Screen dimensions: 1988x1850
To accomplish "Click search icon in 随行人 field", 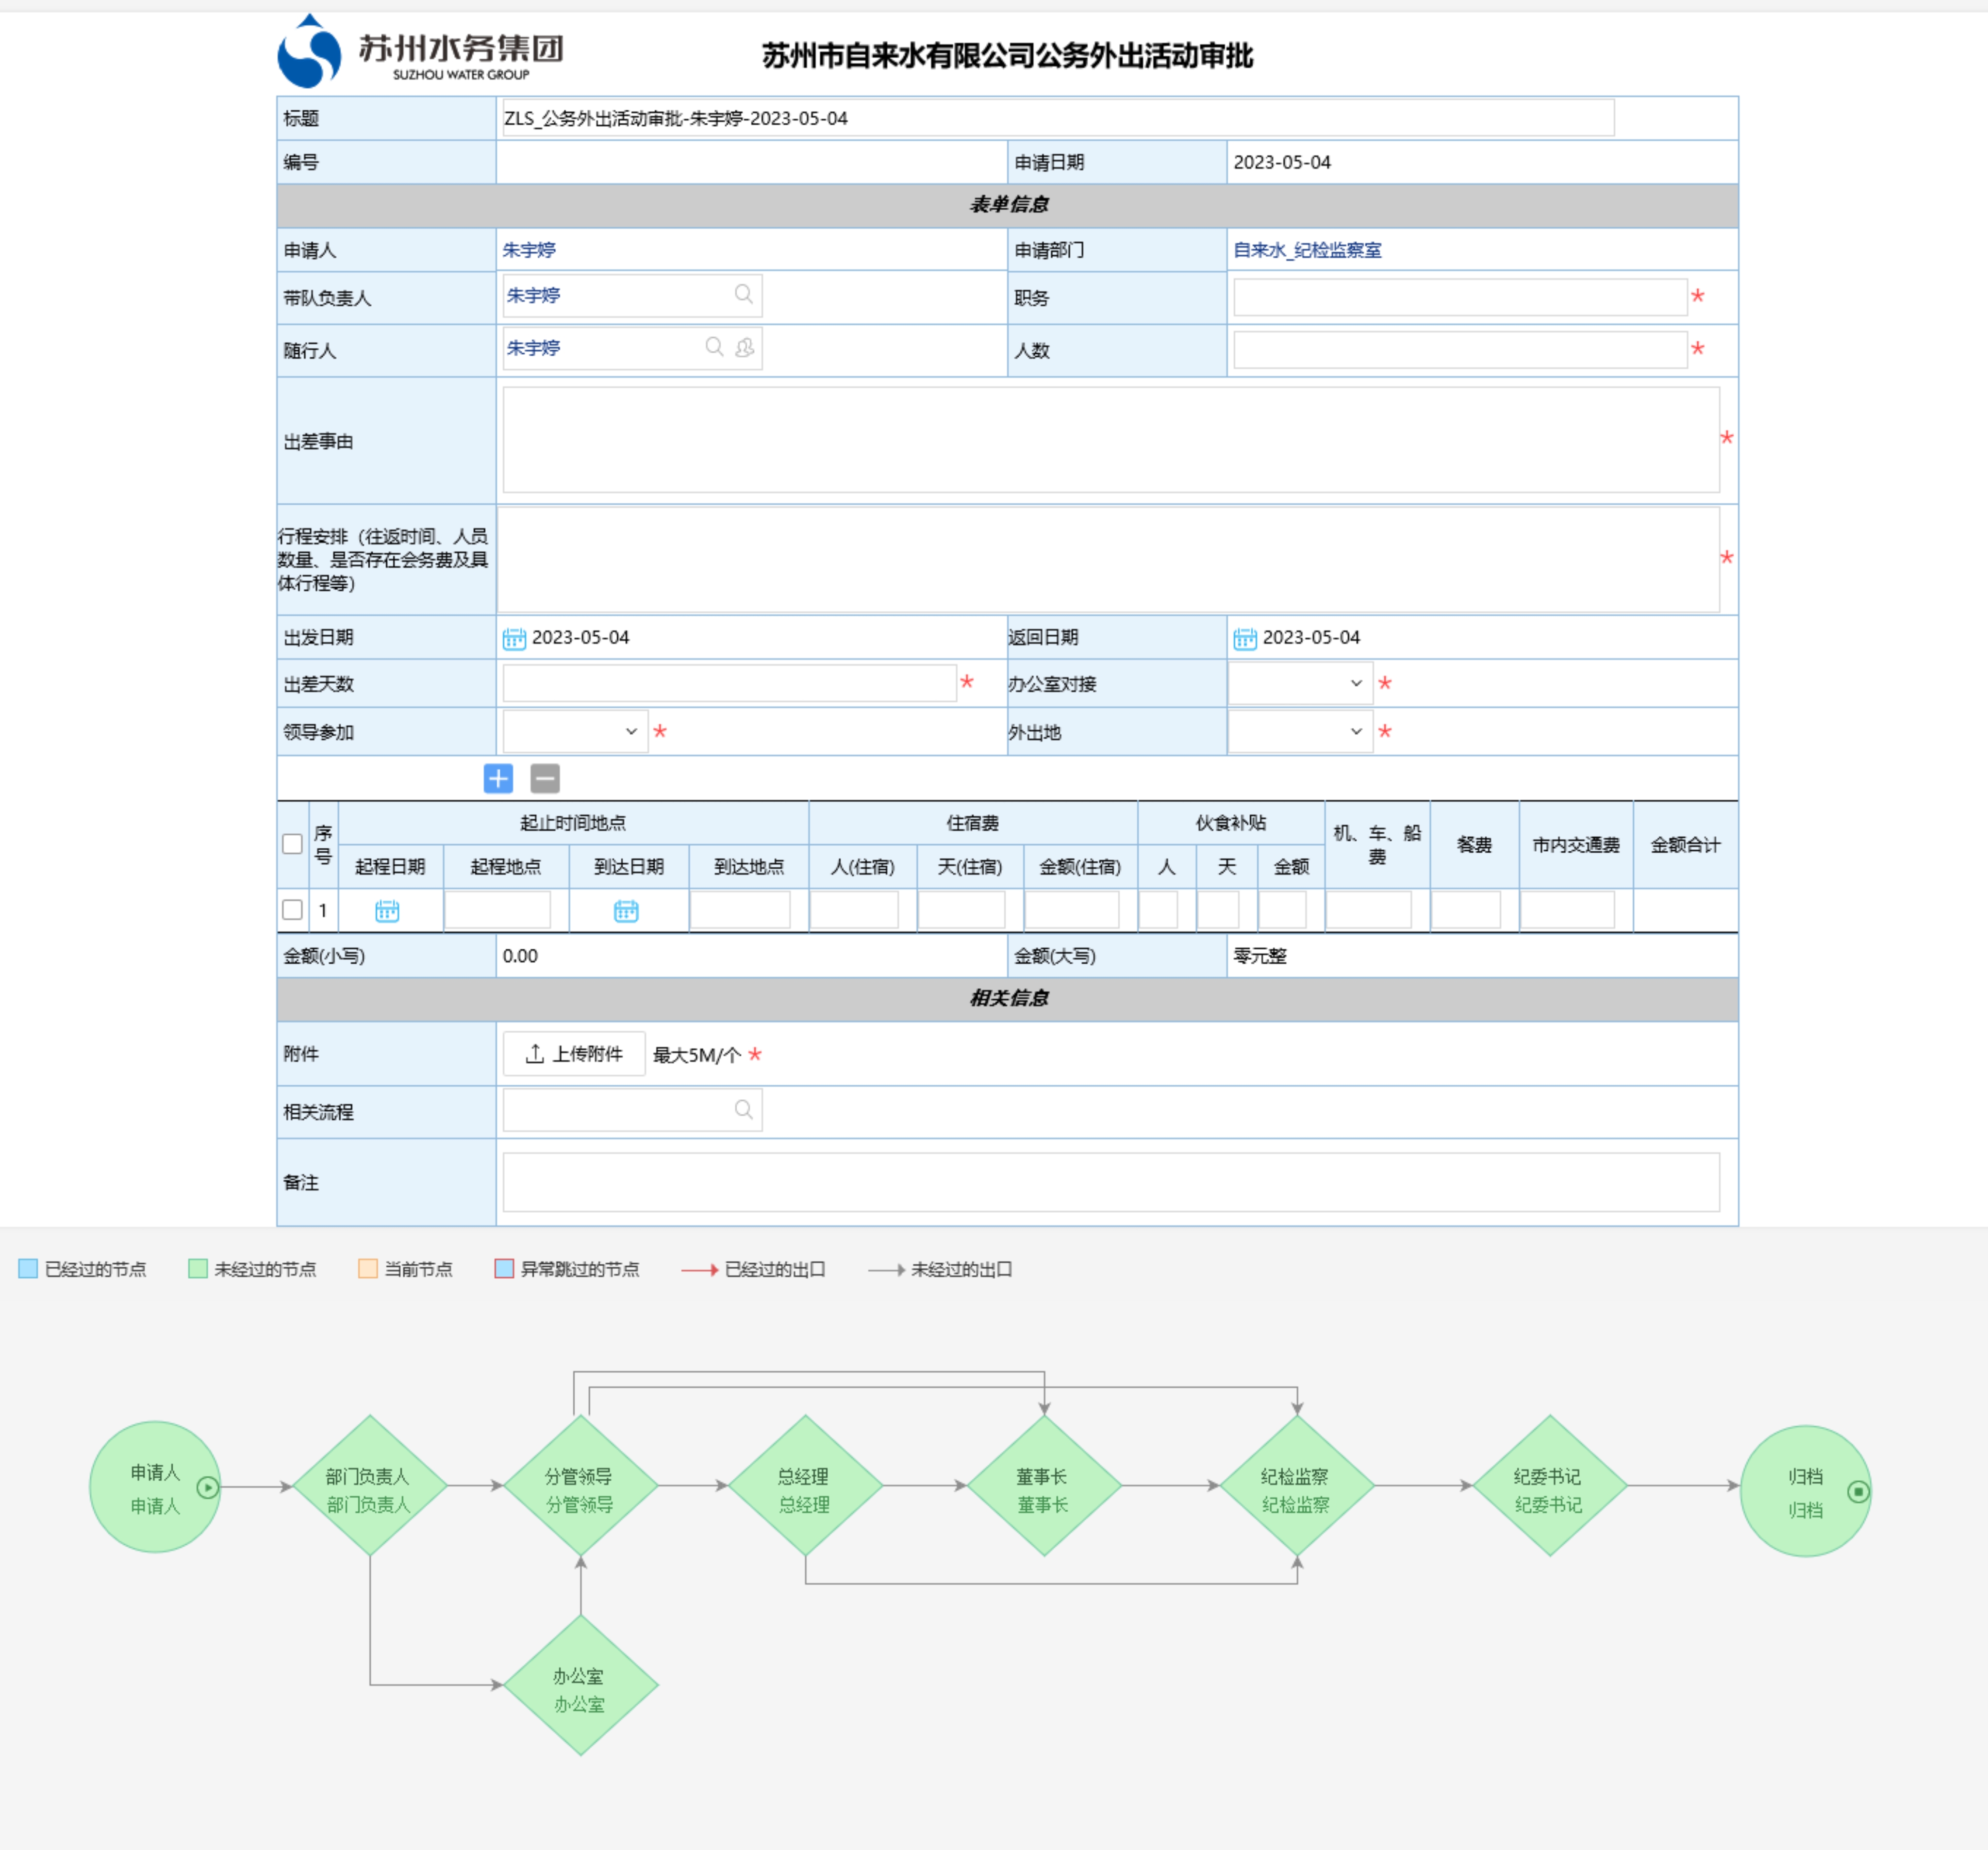I will click(714, 347).
